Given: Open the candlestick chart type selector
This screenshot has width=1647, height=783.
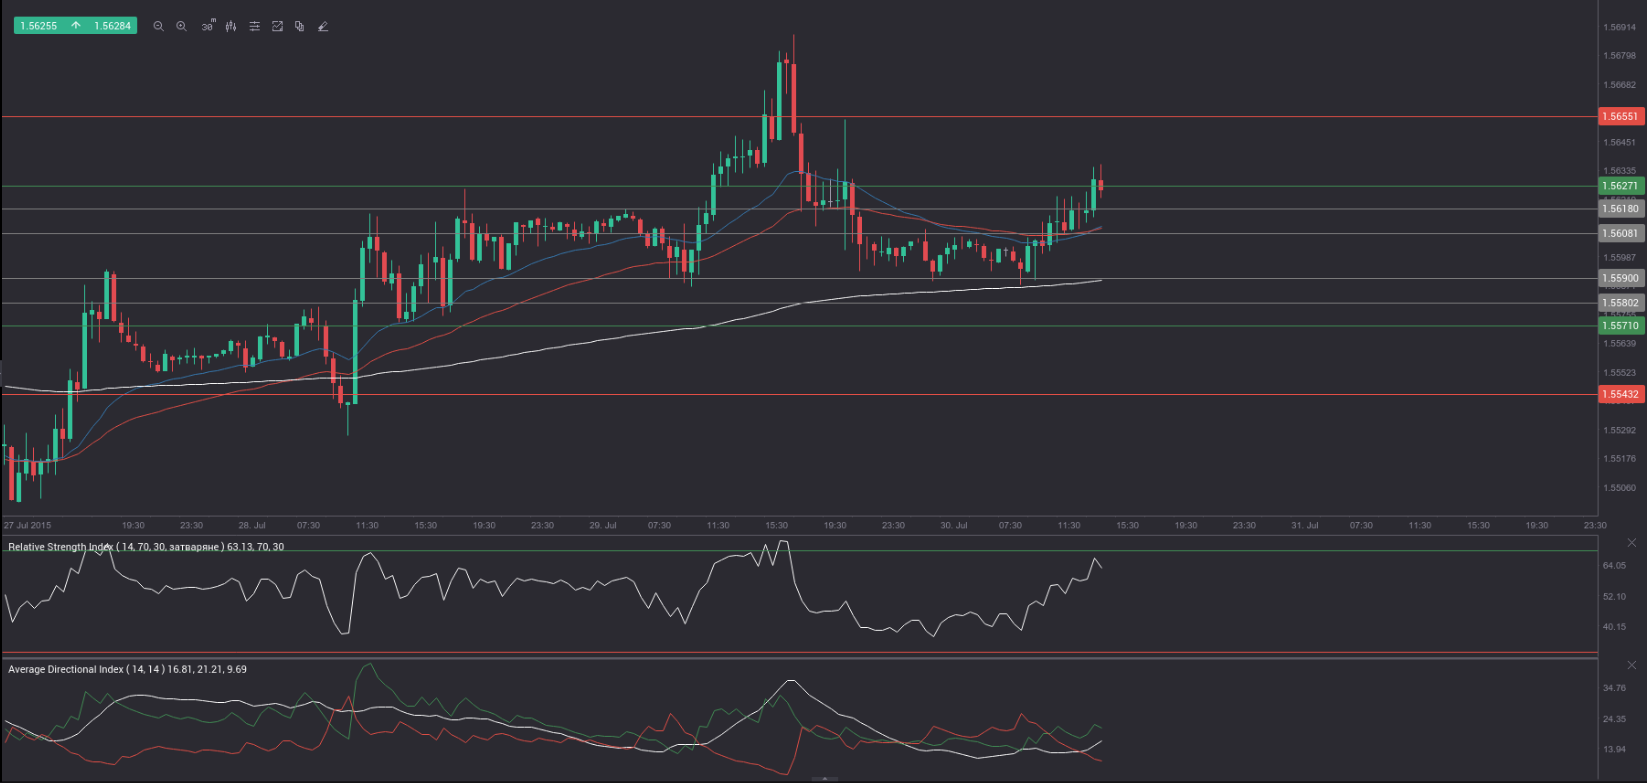Looking at the screenshot, I should (x=231, y=26).
